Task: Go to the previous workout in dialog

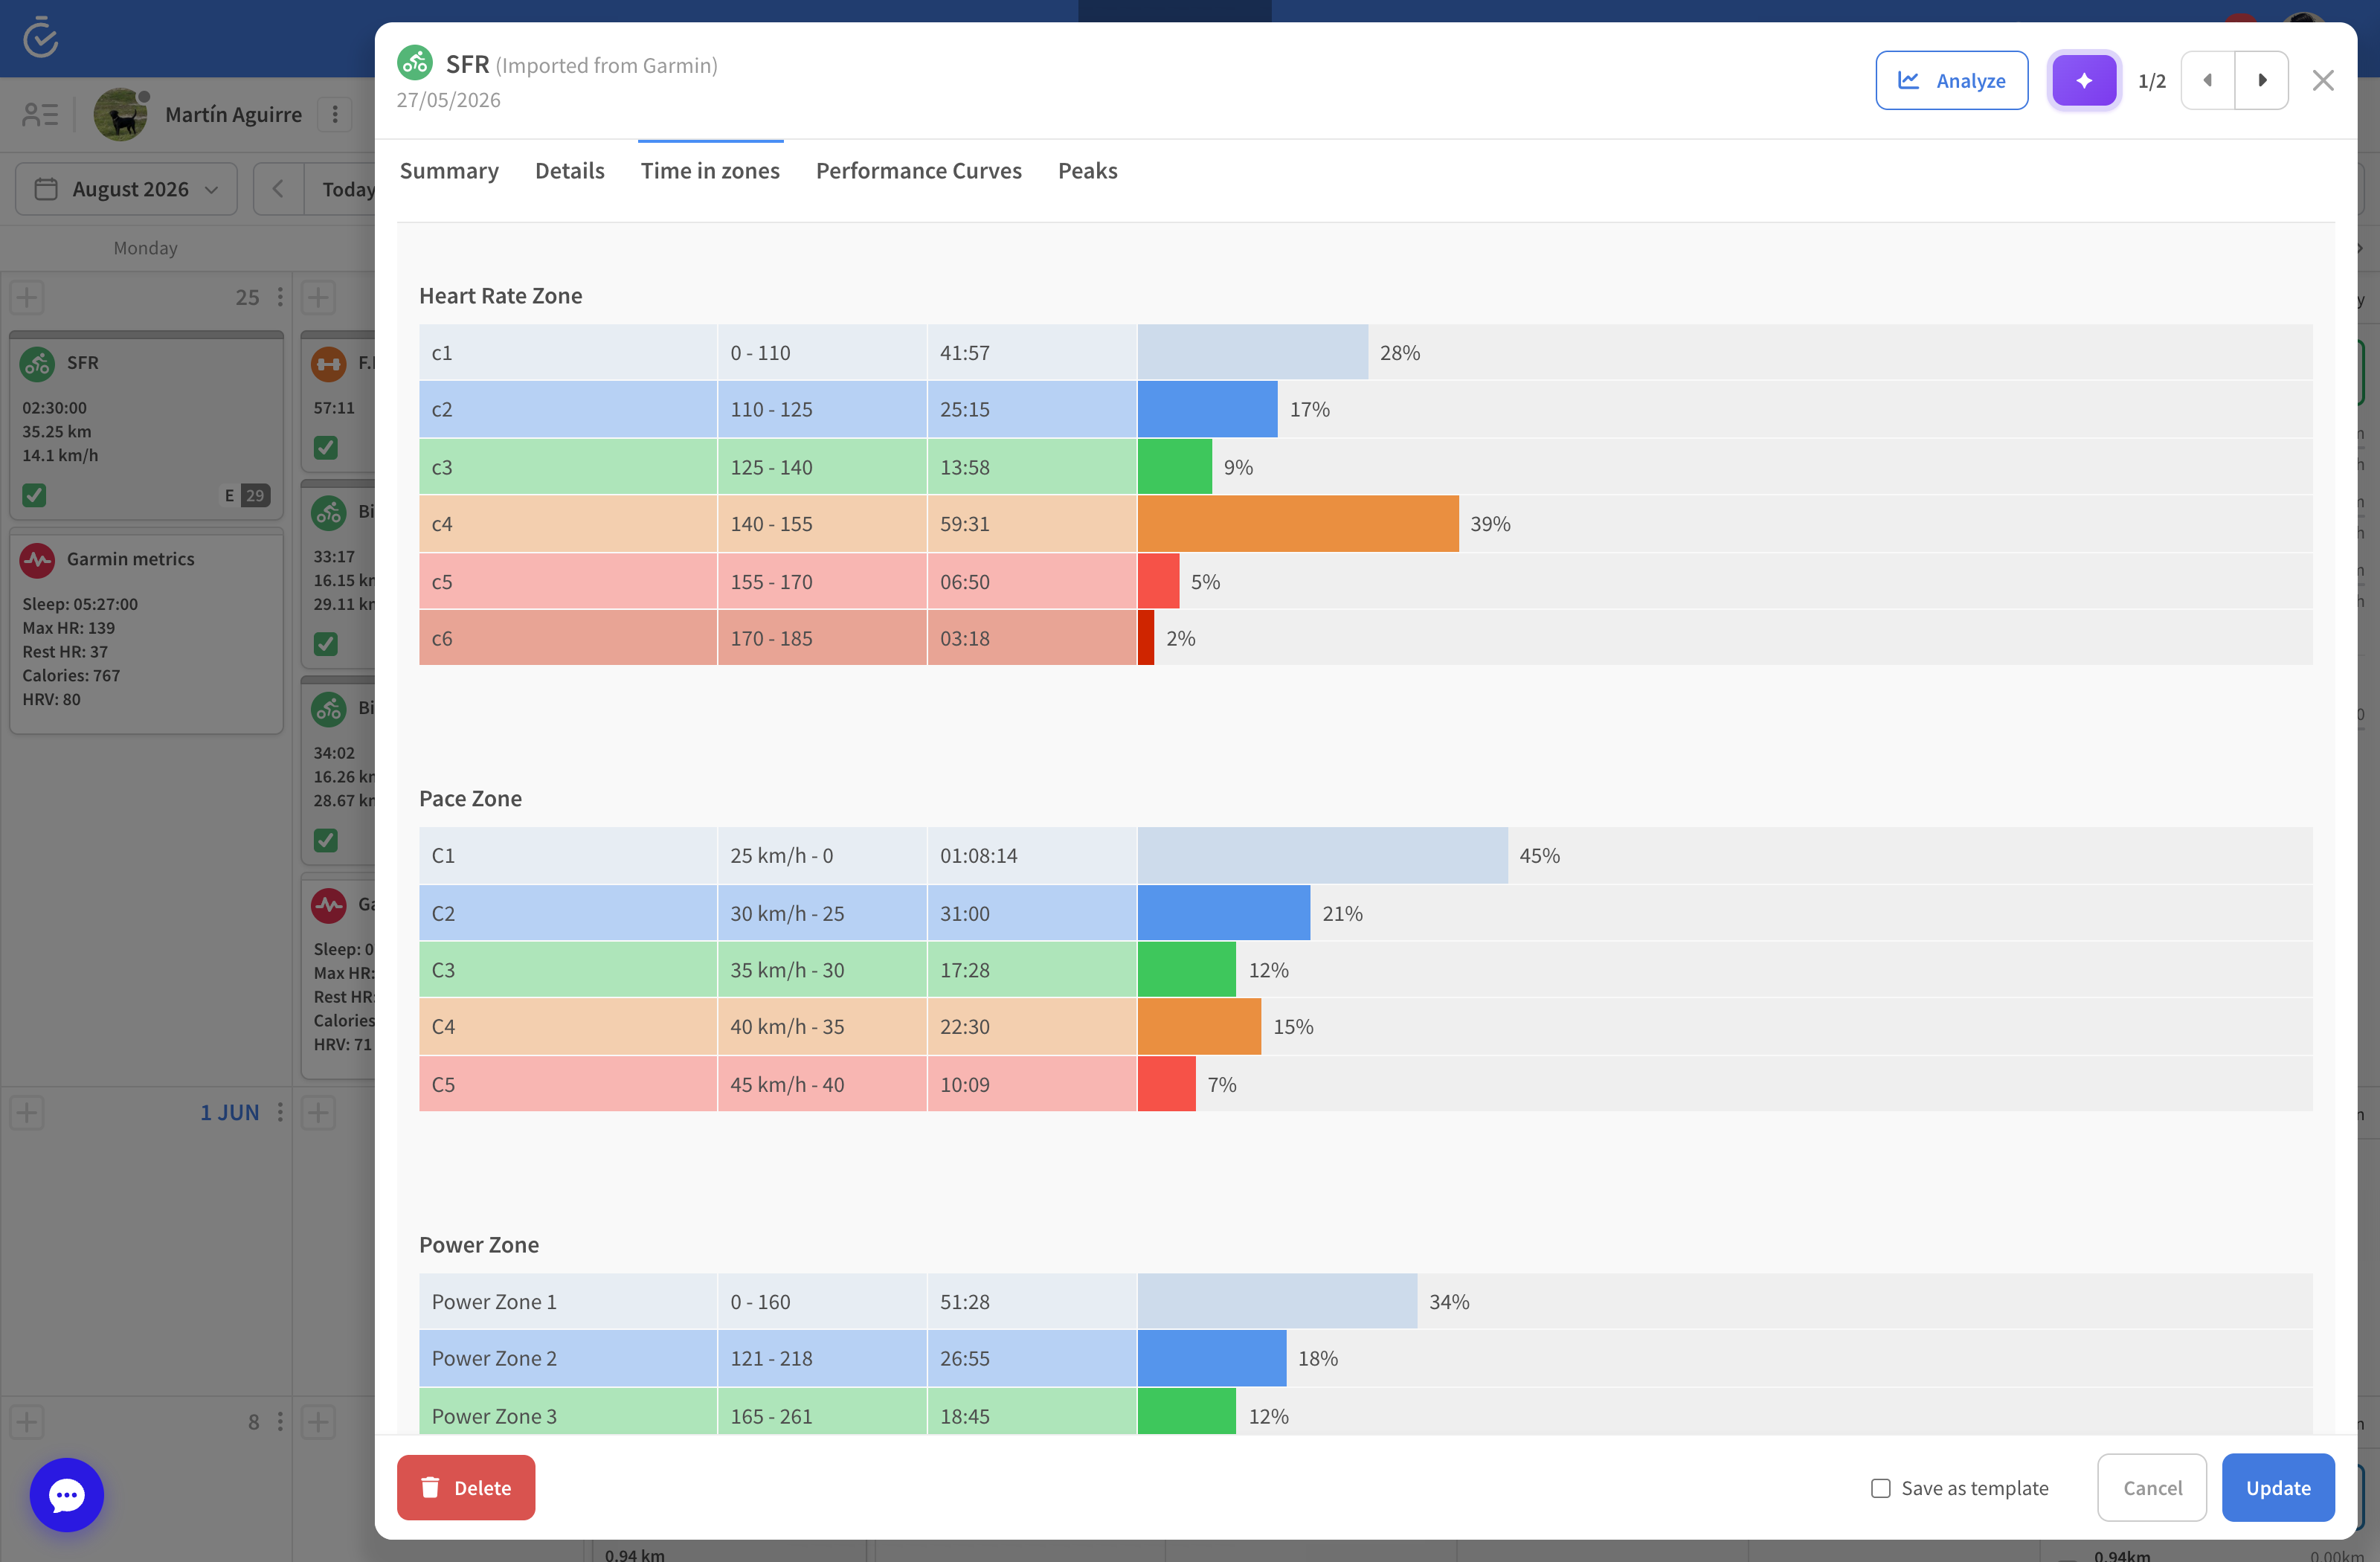Action: click(x=2208, y=80)
